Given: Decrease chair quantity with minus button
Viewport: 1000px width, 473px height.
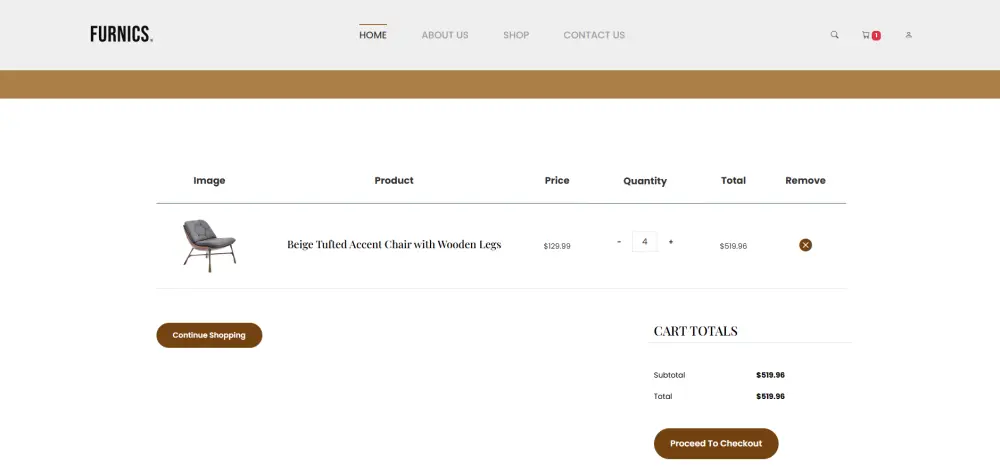Looking at the screenshot, I should click(619, 242).
